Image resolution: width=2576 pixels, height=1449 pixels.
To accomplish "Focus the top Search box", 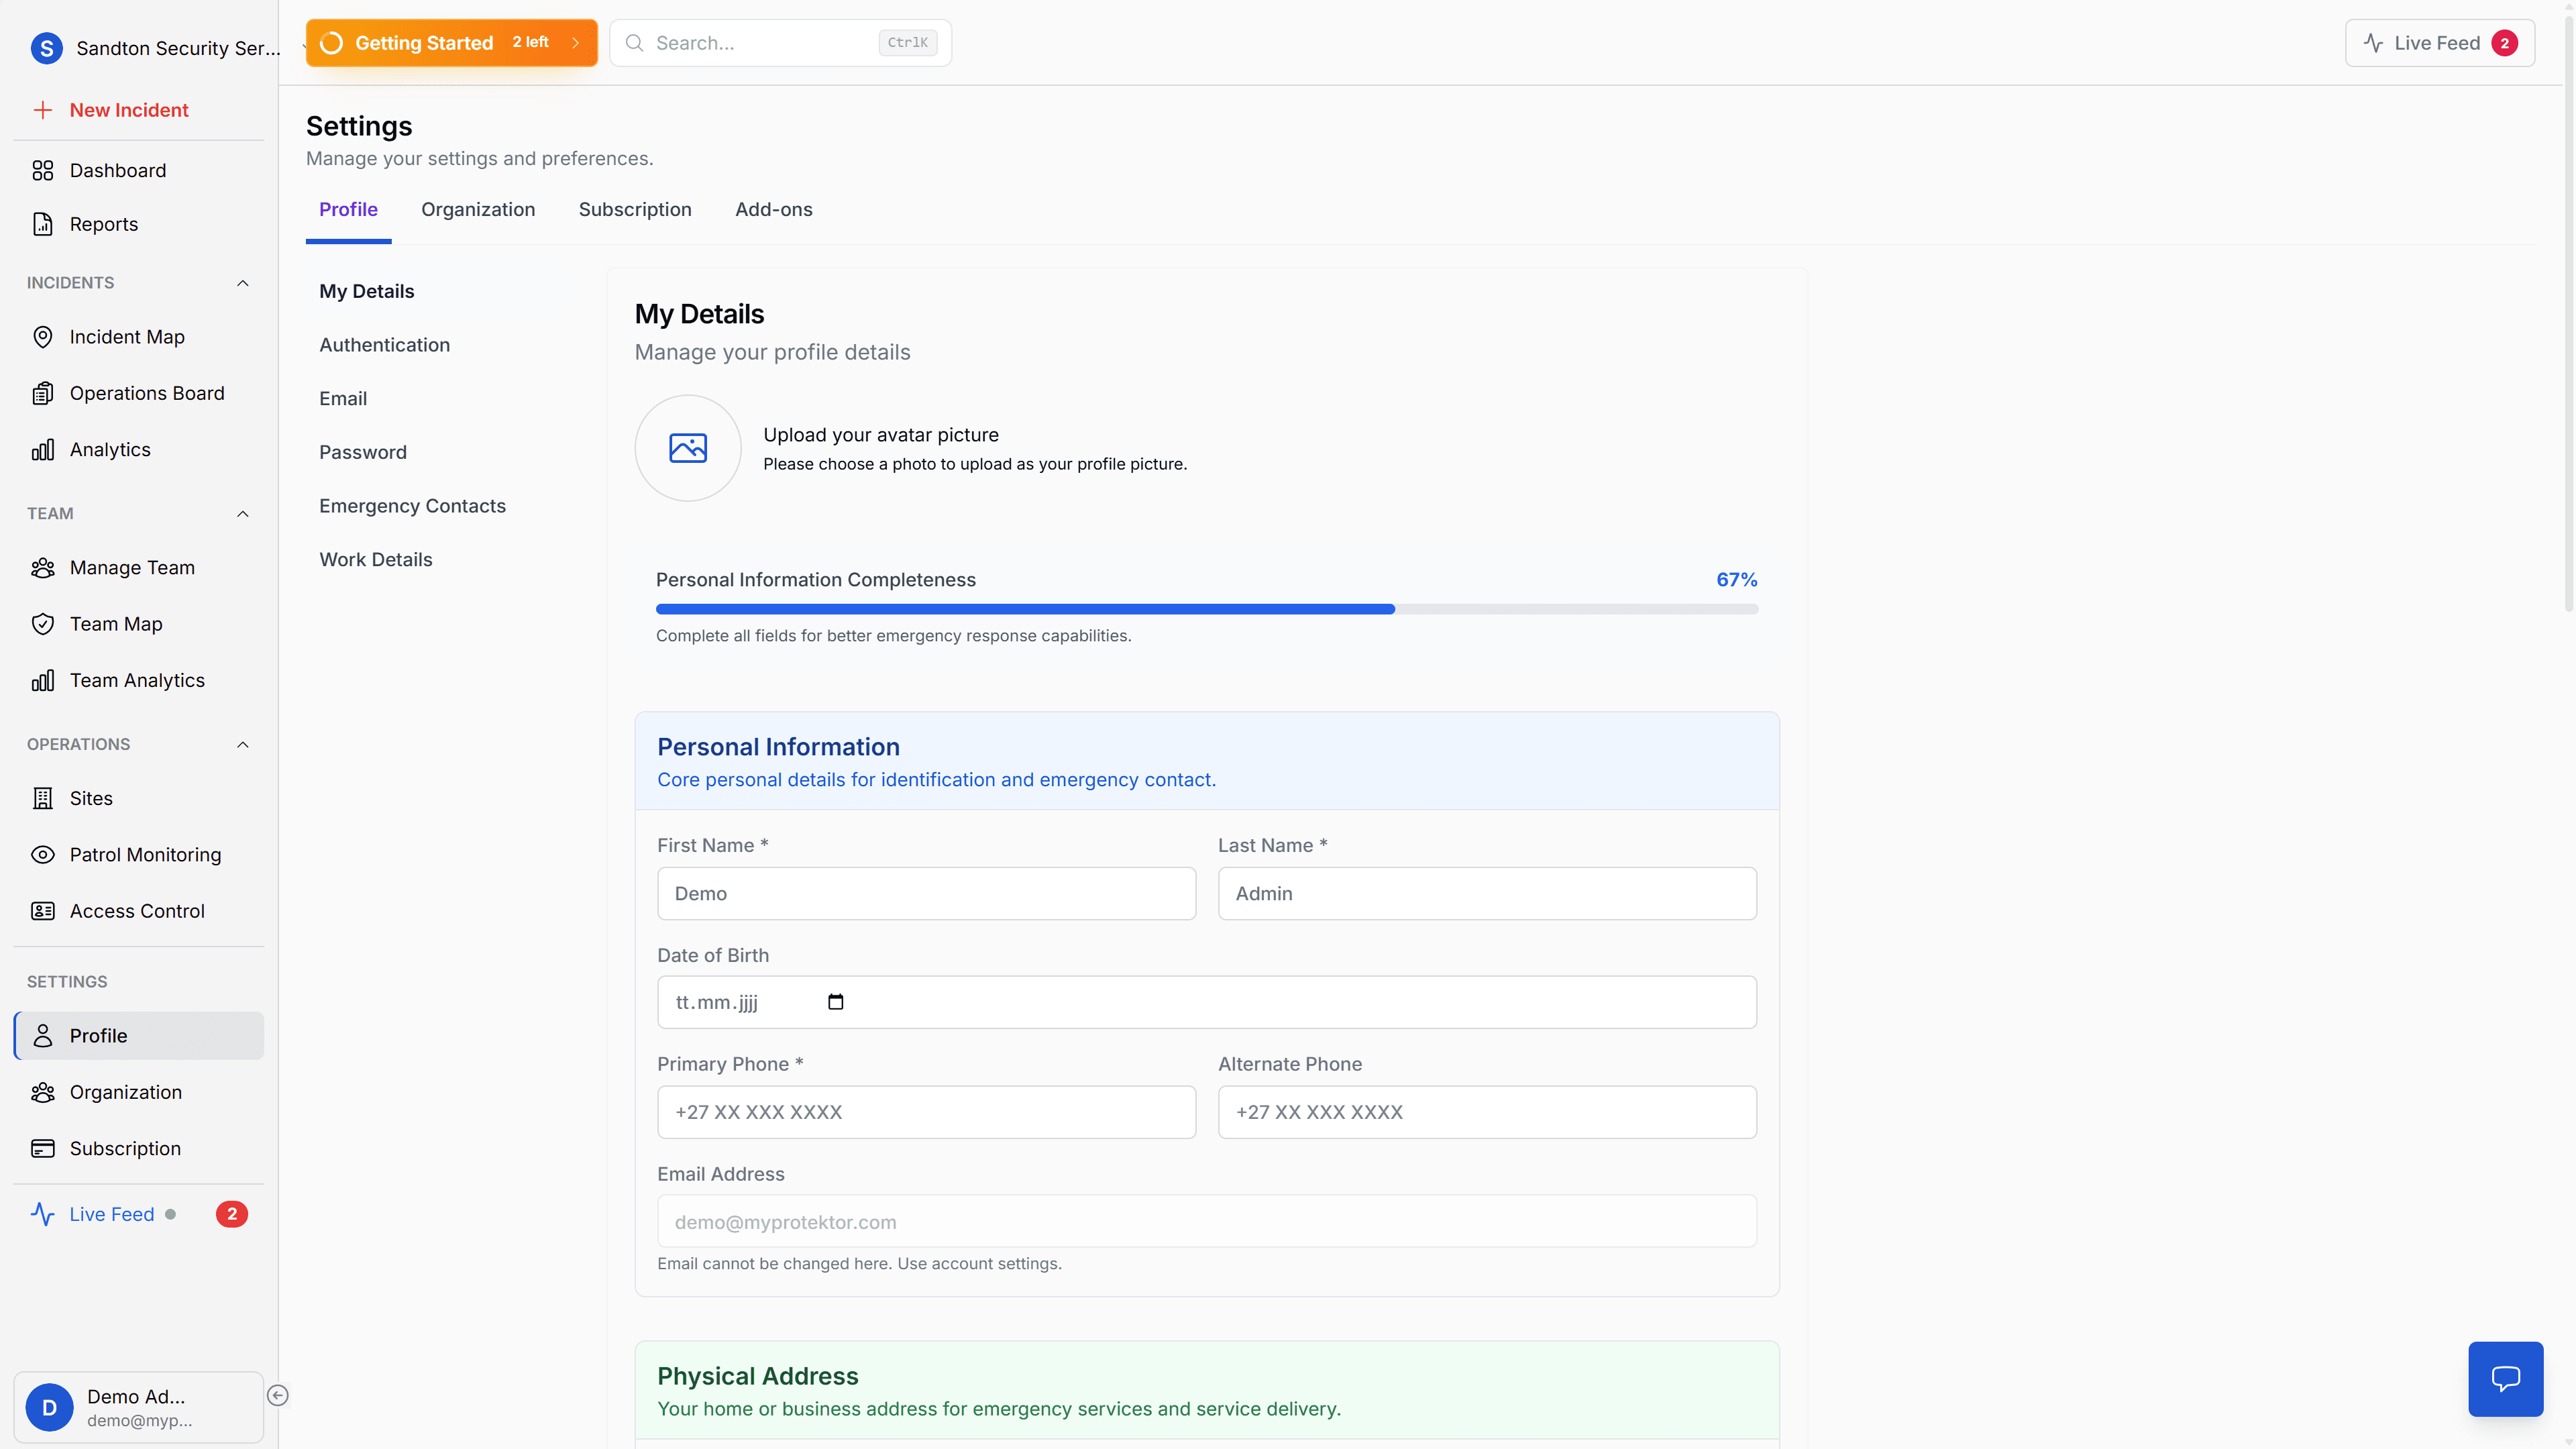I will (x=781, y=43).
